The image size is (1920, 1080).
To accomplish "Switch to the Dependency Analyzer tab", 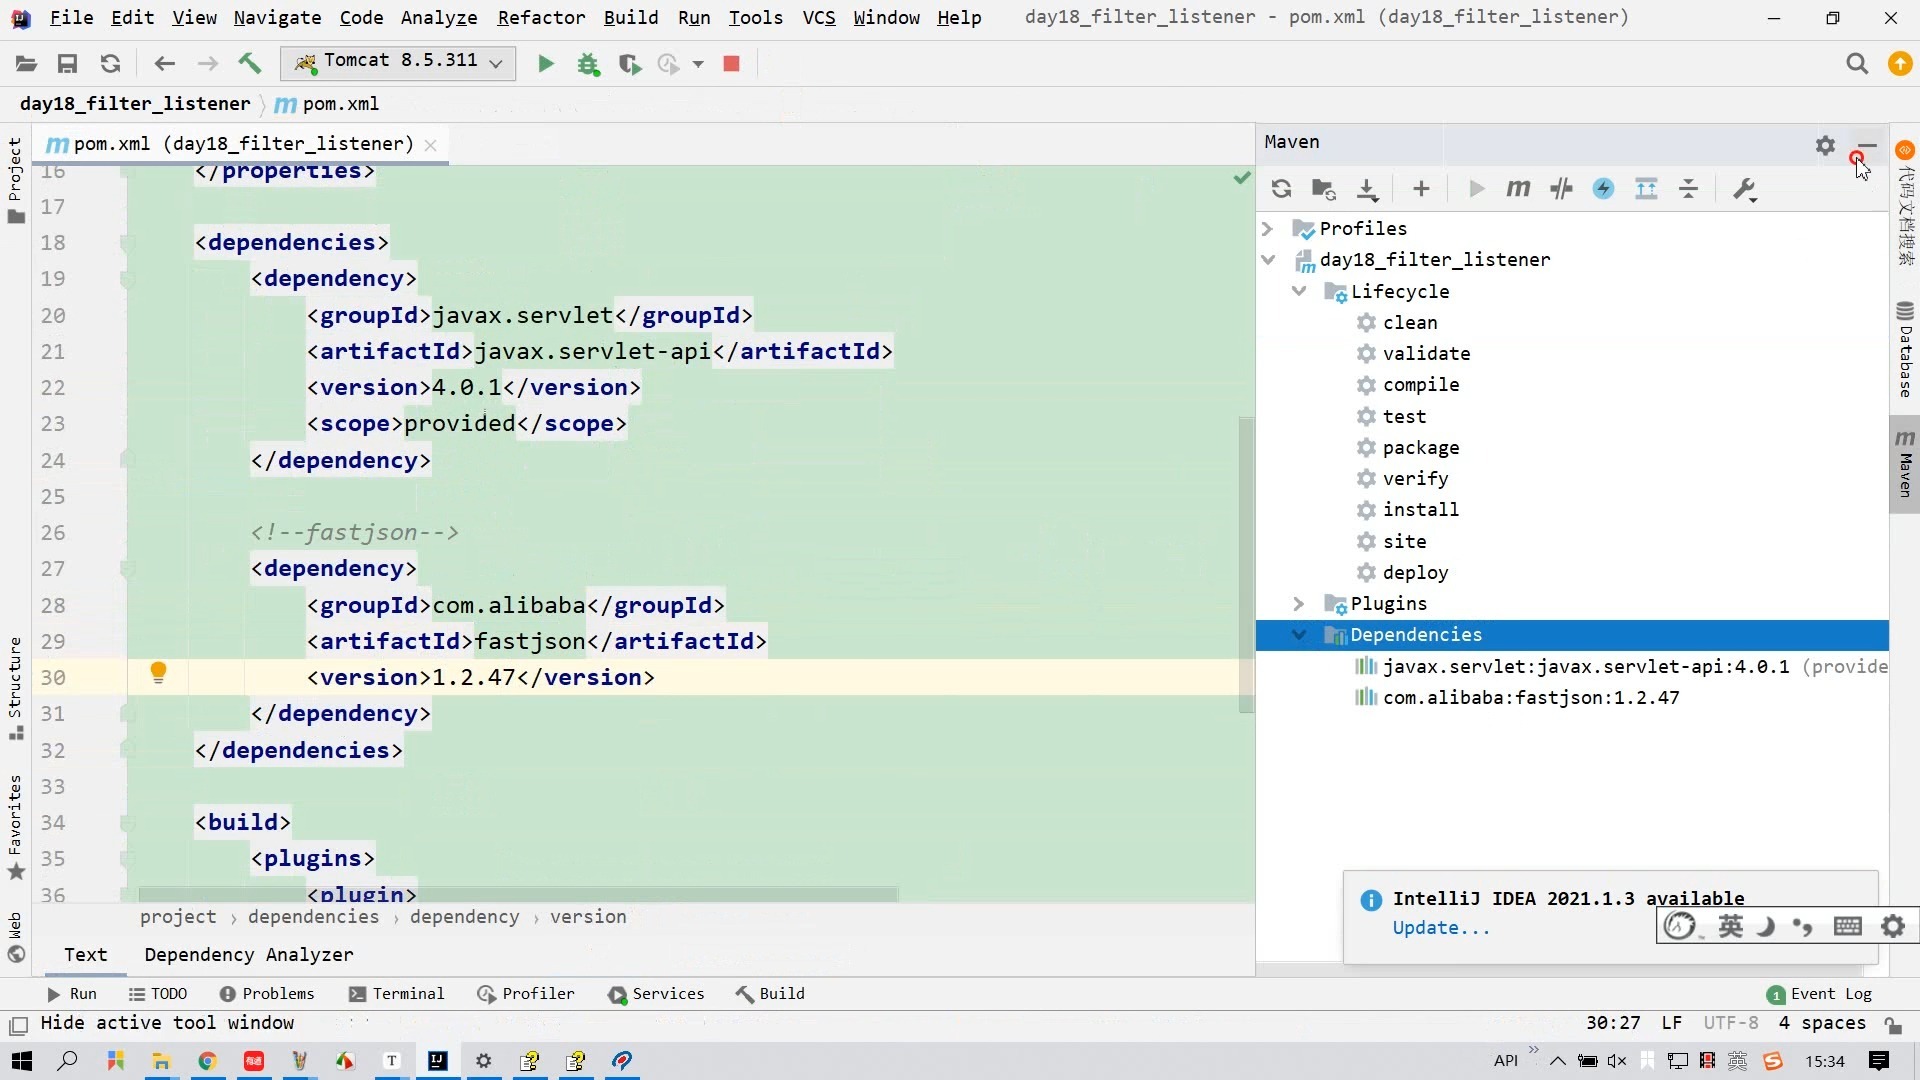I will pyautogui.click(x=247, y=955).
